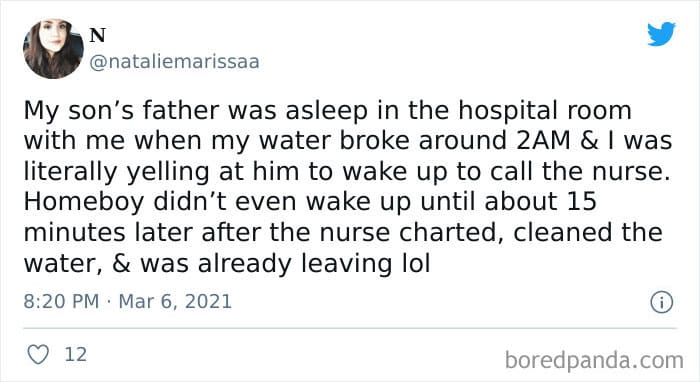Click the Mar 6, 2021 date
The image size is (700, 382).
[x=175, y=301]
